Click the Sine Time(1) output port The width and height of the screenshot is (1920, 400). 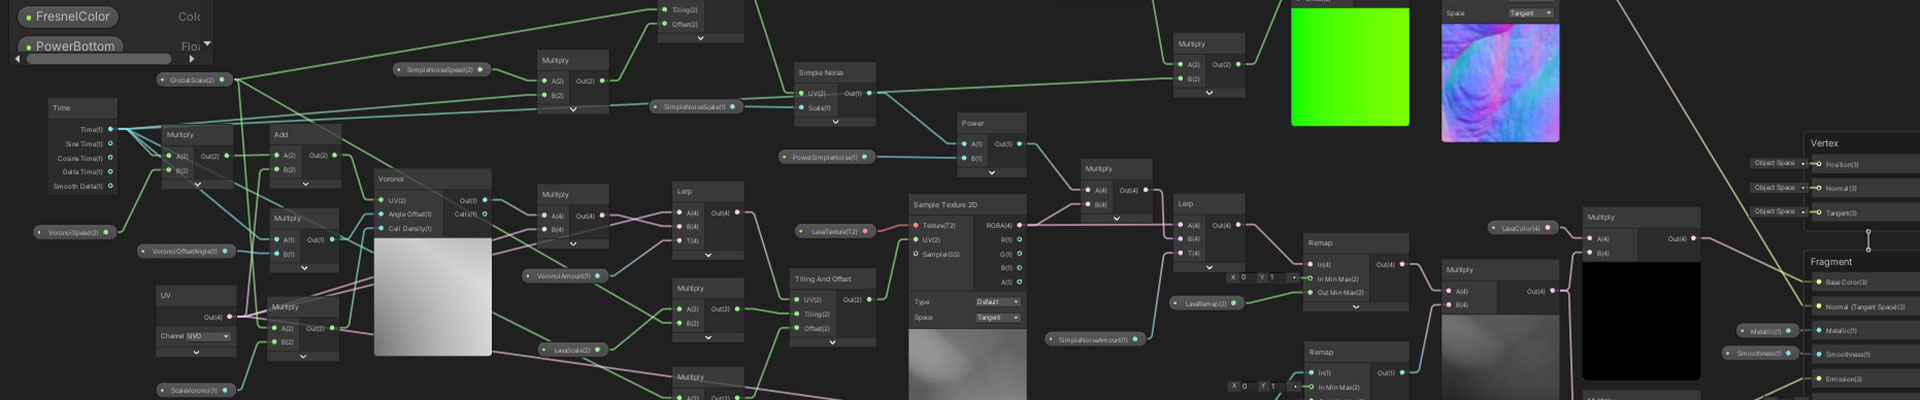pyautogui.click(x=110, y=143)
